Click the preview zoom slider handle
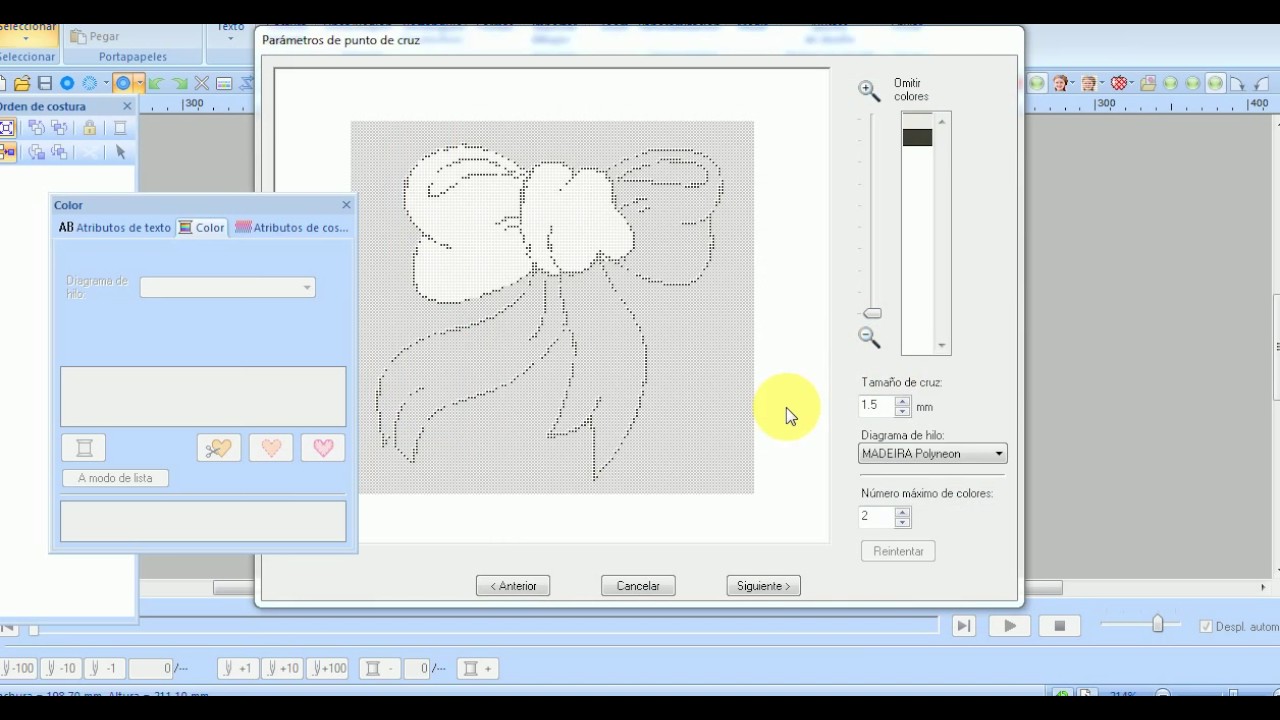This screenshot has height=720, width=1280. pyautogui.click(x=872, y=313)
